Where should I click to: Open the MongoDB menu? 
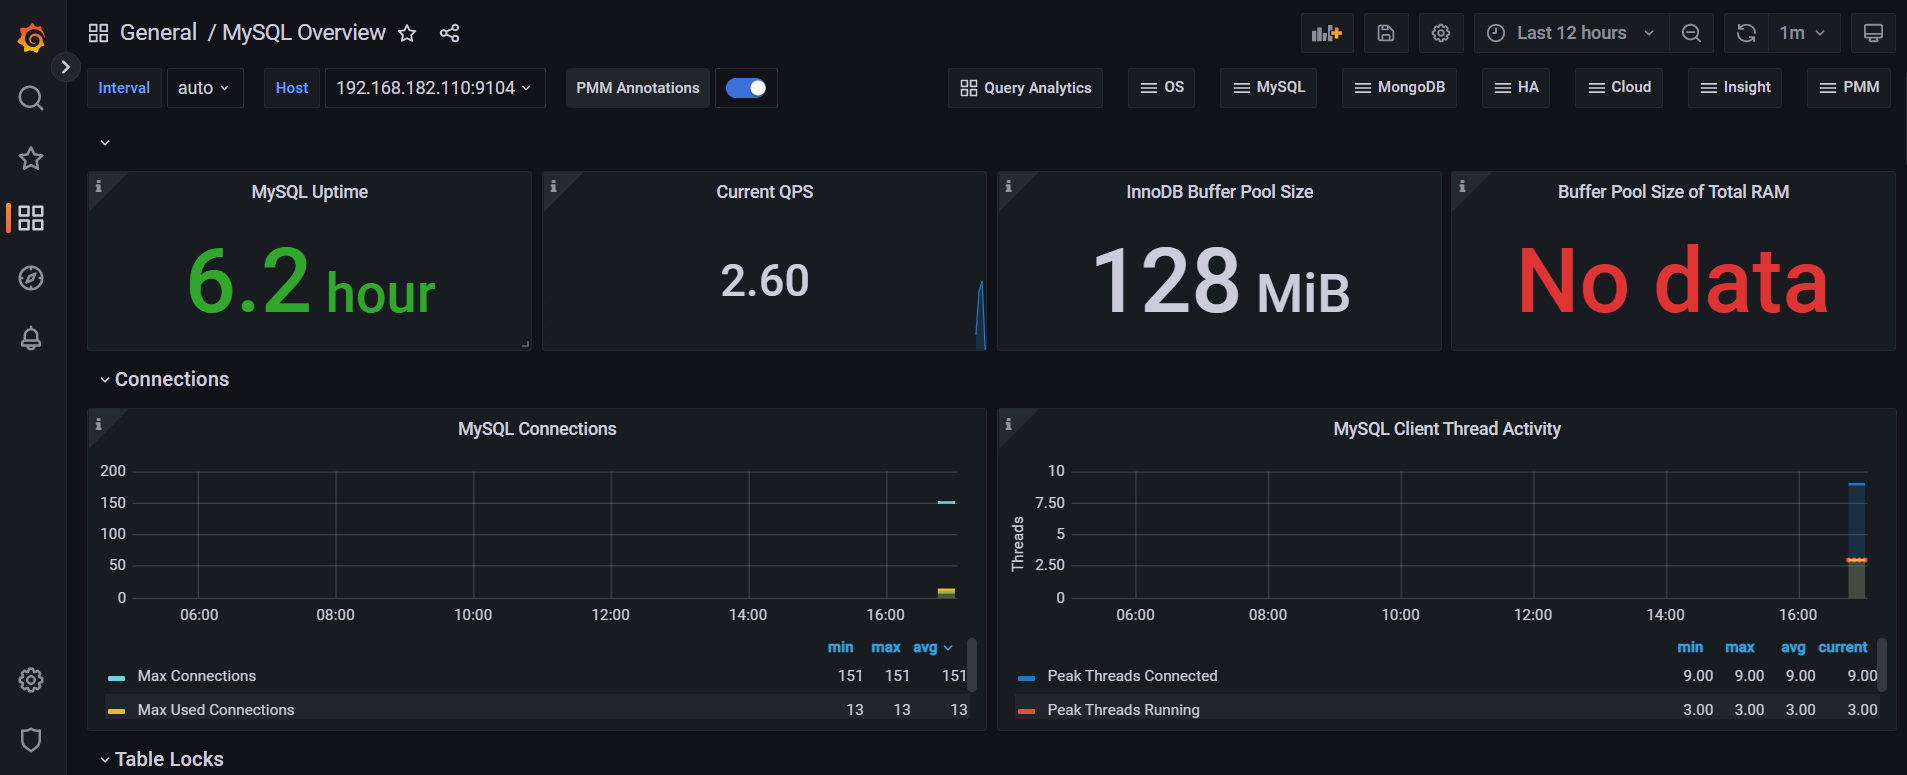click(1399, 88)
